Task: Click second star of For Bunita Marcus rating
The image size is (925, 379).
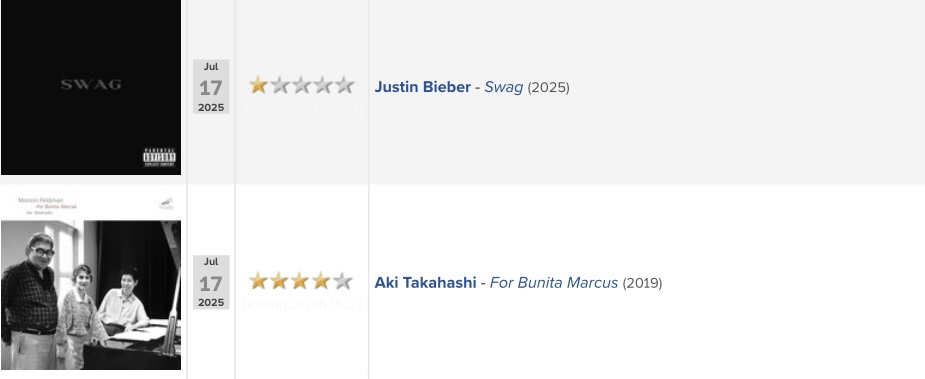Action: [x=279, y=280]
